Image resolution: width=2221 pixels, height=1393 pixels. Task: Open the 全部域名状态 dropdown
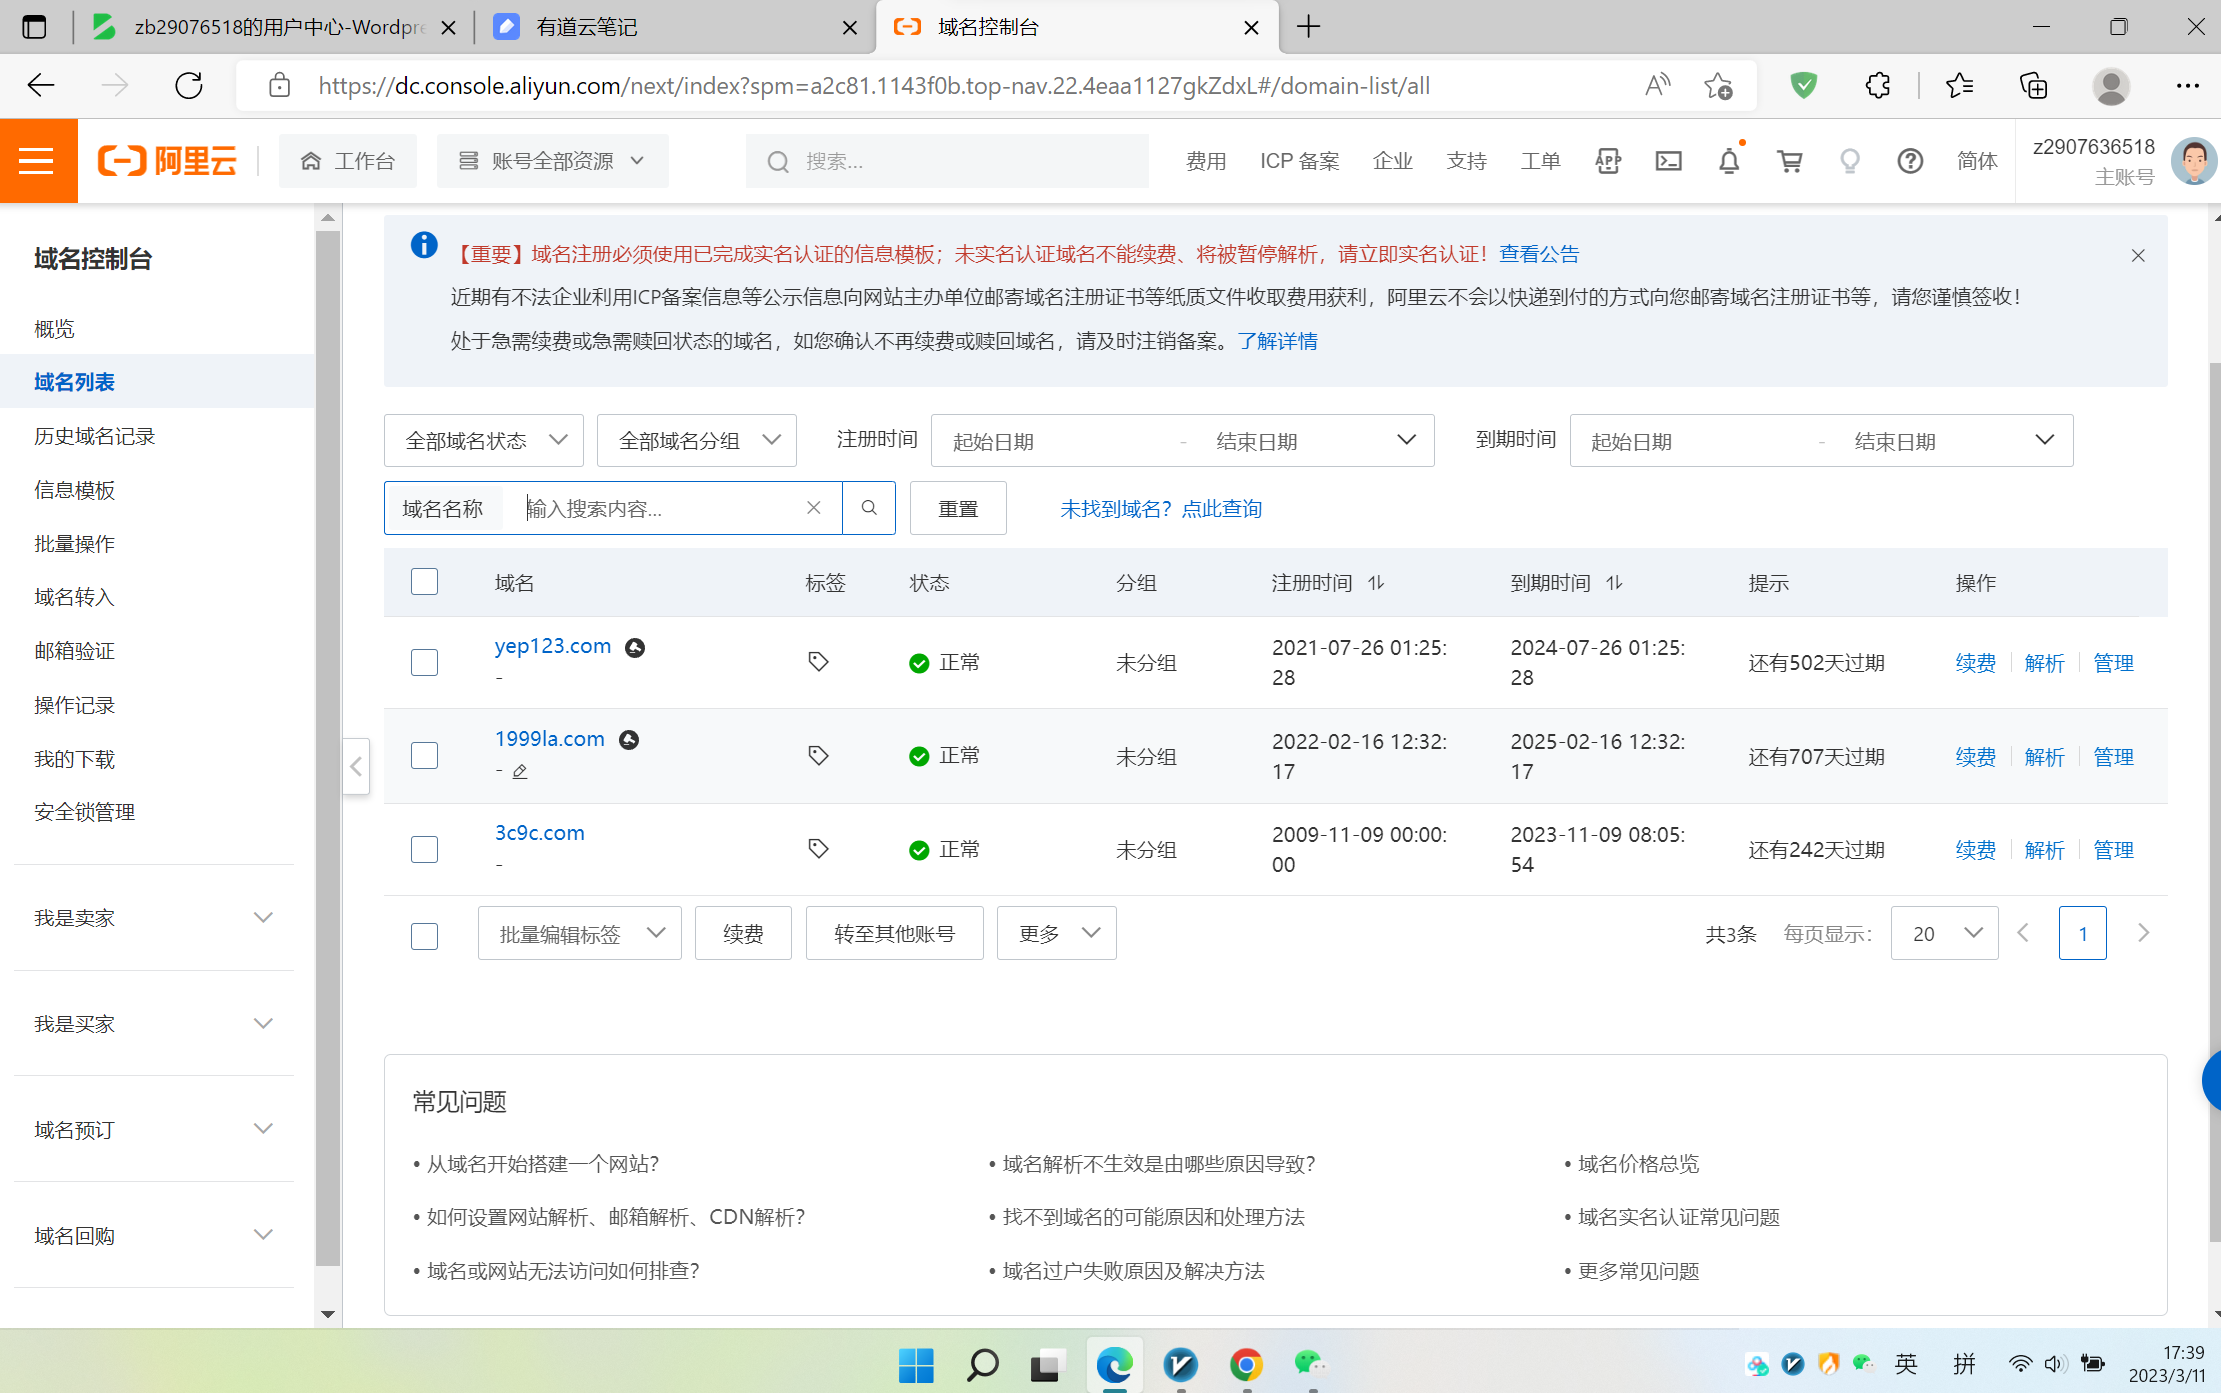click(x=484, y=441)
